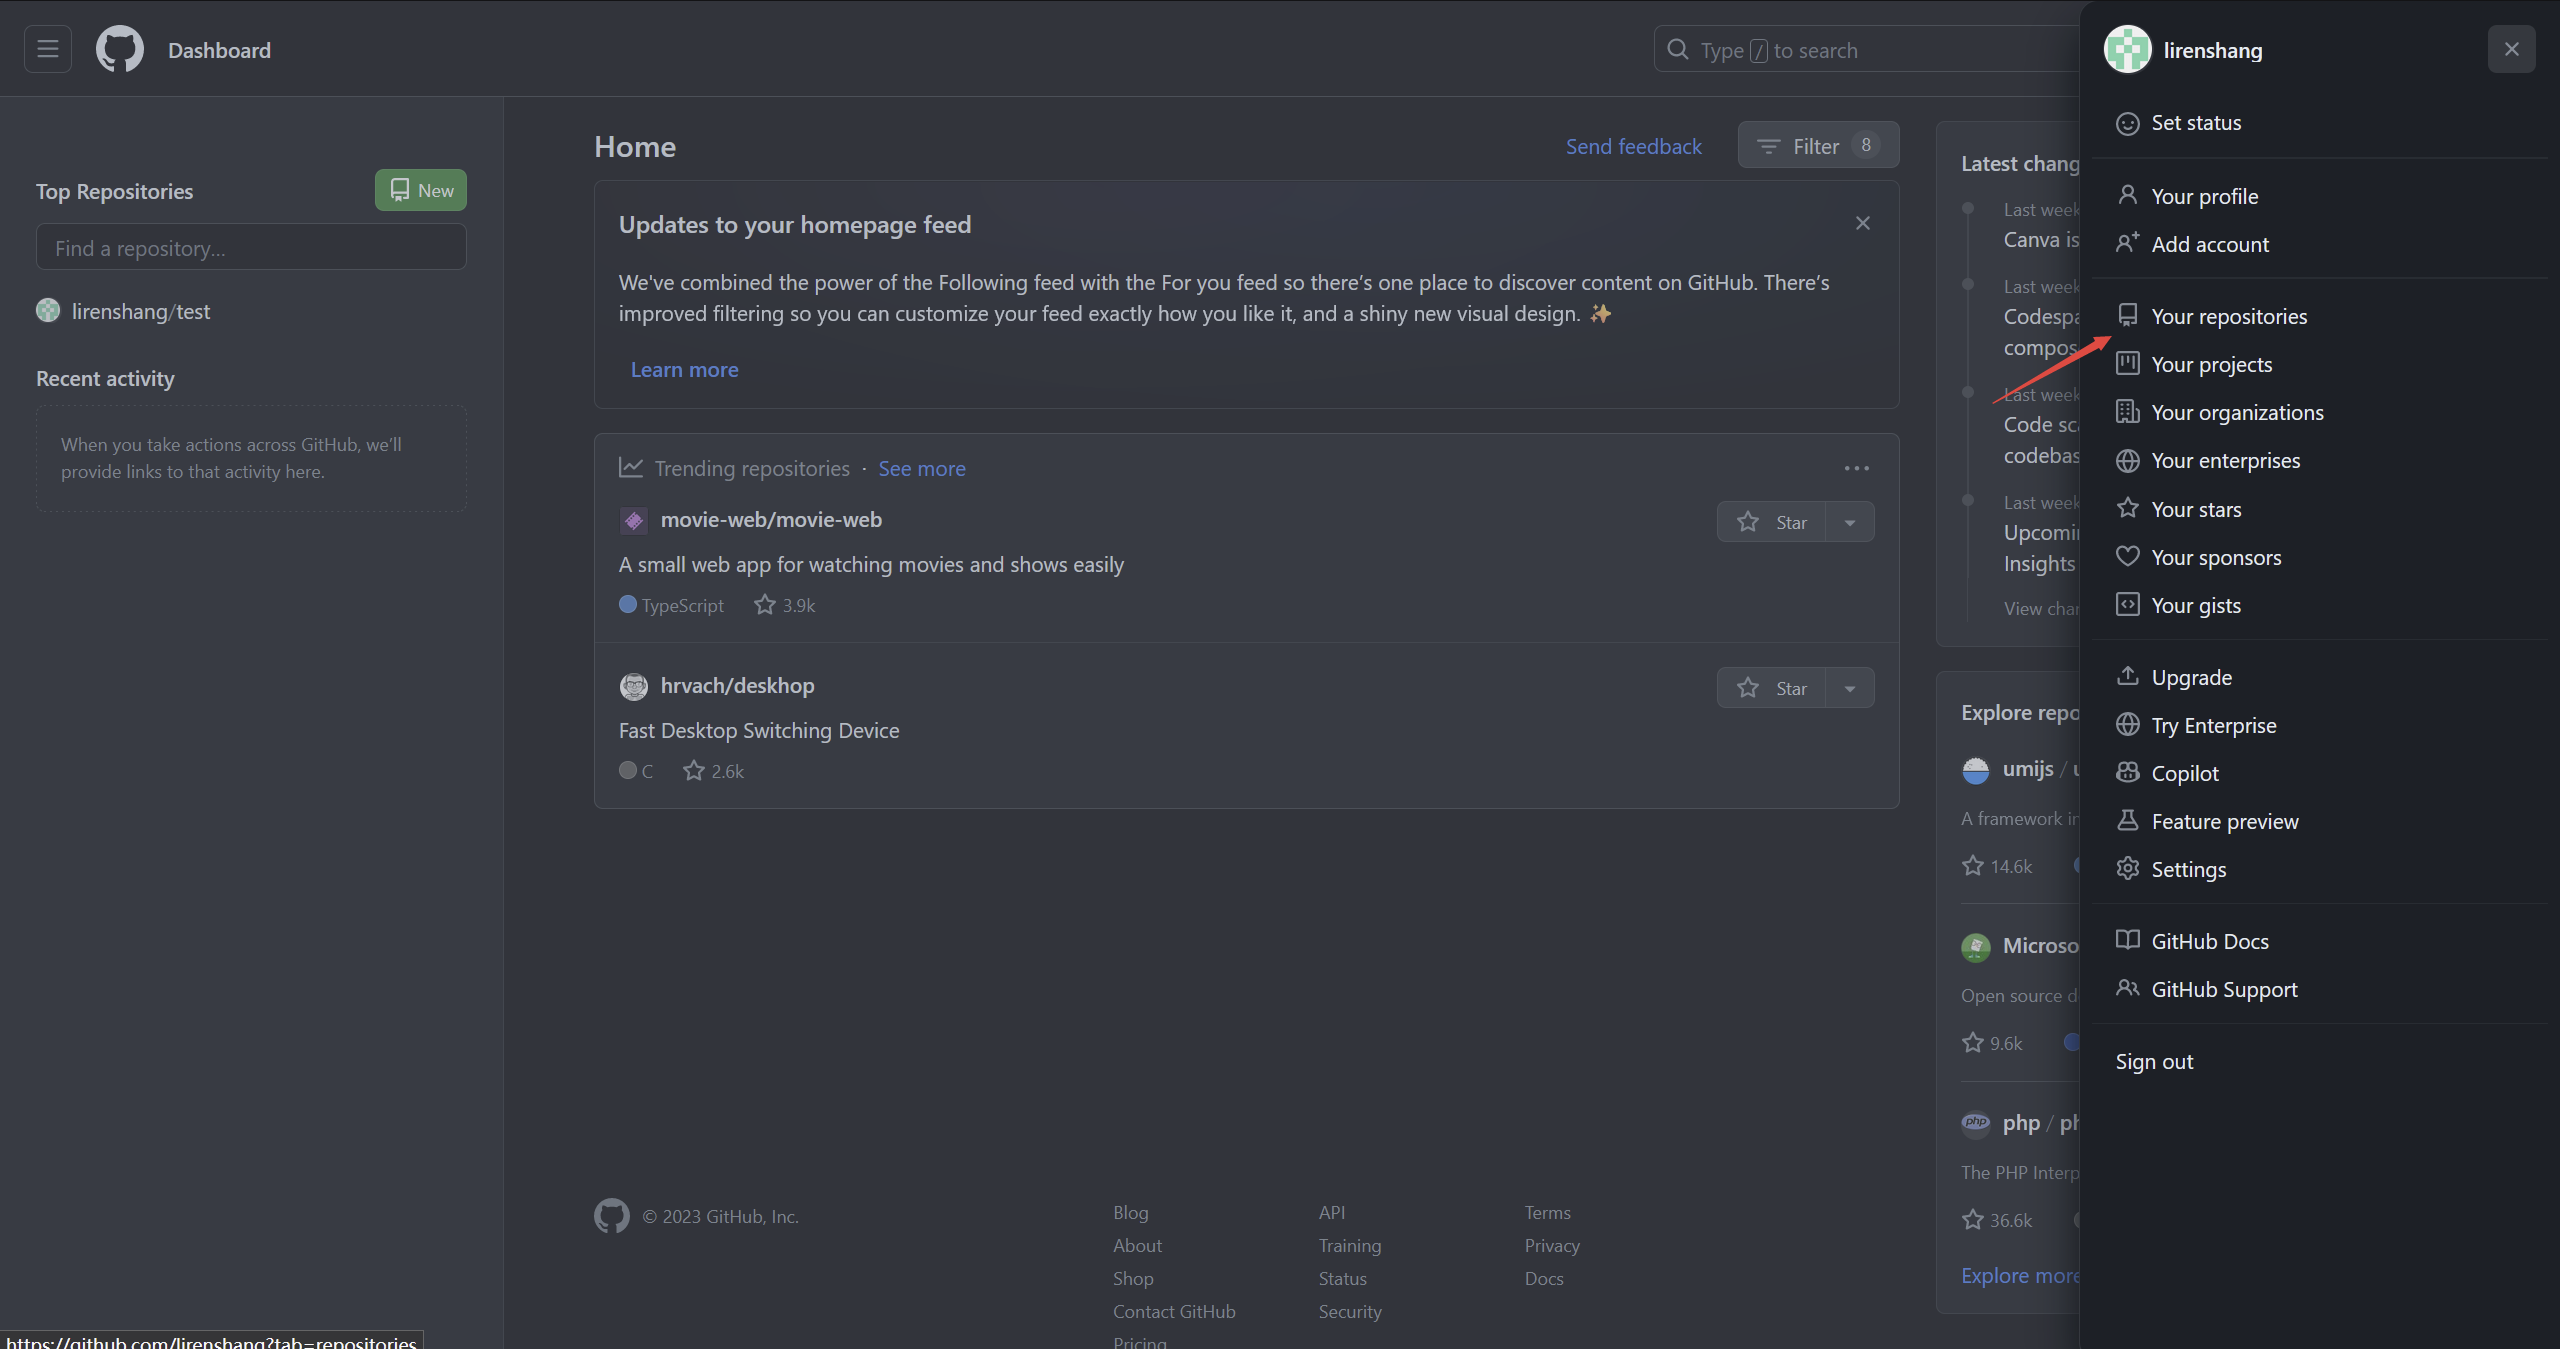2560x1349 pixels.
Task: Open GitHub Docs
Action: click(2320, 942)
